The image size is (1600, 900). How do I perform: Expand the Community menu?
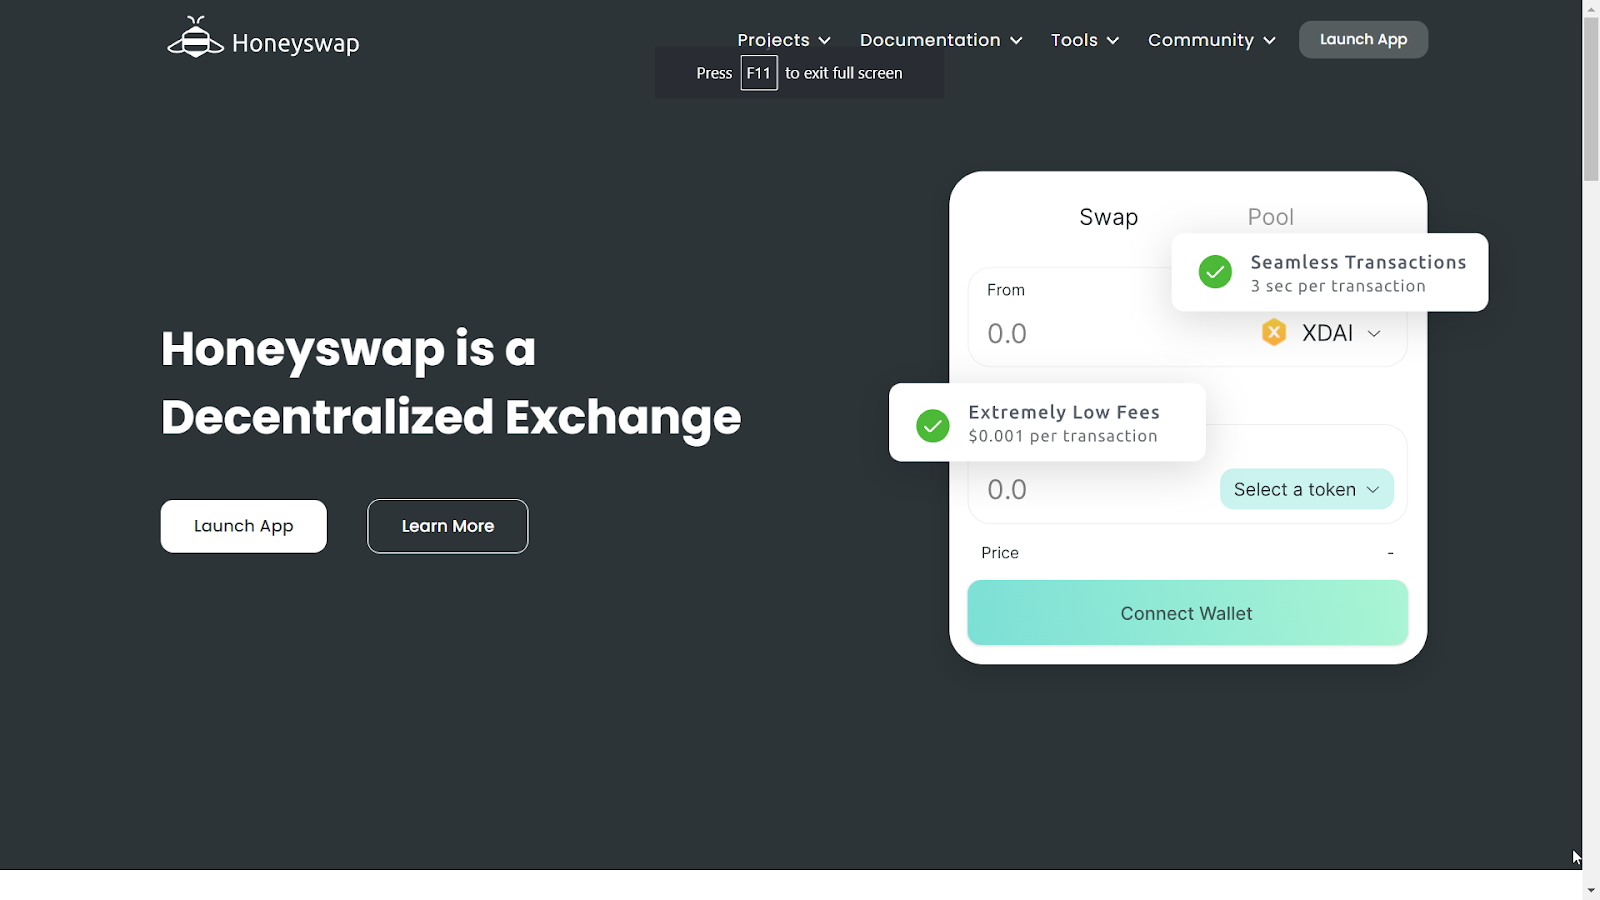pyautogui.click(x=1212, y=40)
